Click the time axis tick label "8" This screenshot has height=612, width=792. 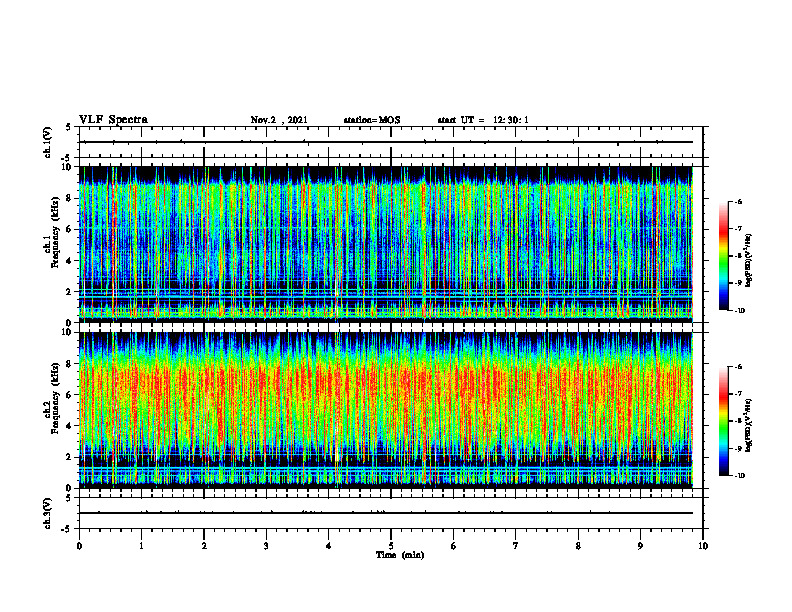(578, 546)
